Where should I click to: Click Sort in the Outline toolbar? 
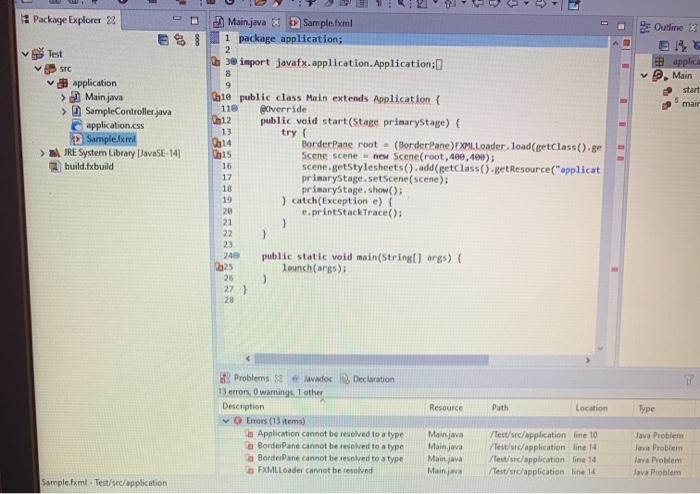[x=680, y=46]
